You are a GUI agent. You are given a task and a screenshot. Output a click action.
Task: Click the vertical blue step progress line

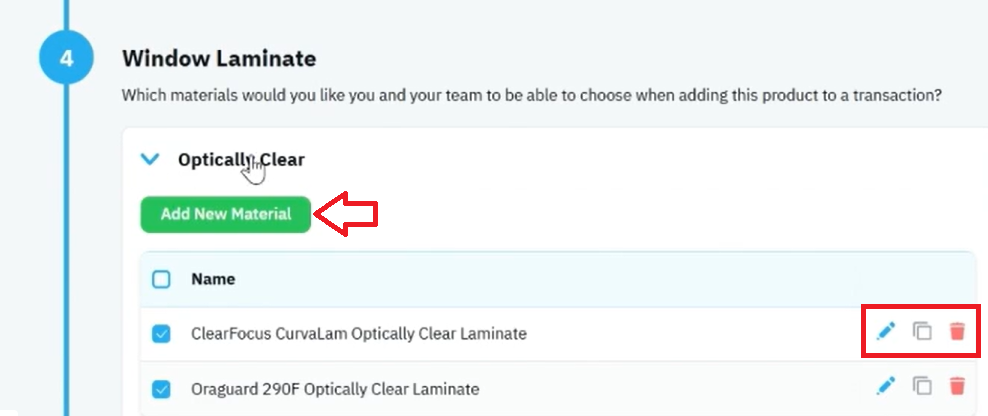pyautogui.click(x=66, y=252)
